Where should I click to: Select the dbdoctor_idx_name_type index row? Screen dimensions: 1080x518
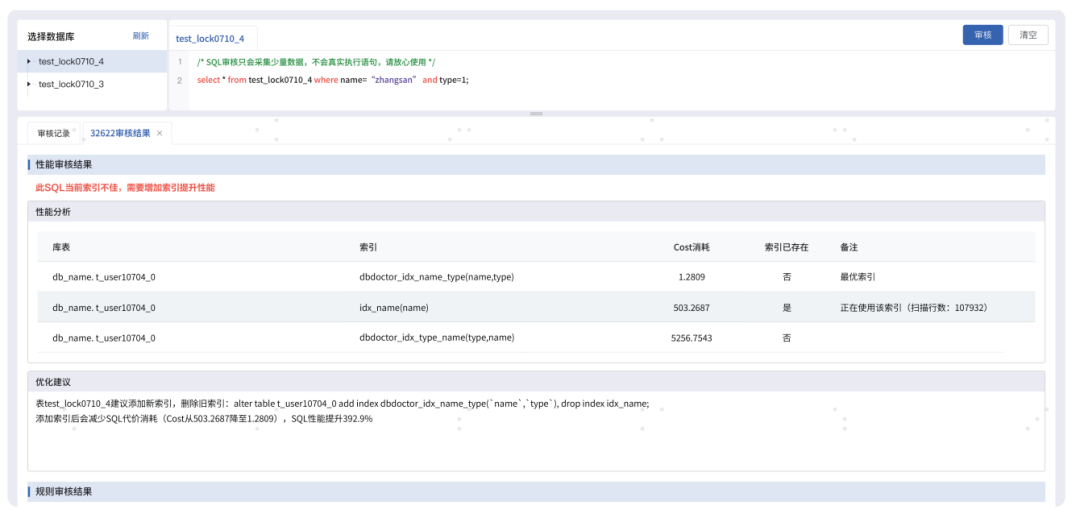pyautogui.click(x=536, y=277)
